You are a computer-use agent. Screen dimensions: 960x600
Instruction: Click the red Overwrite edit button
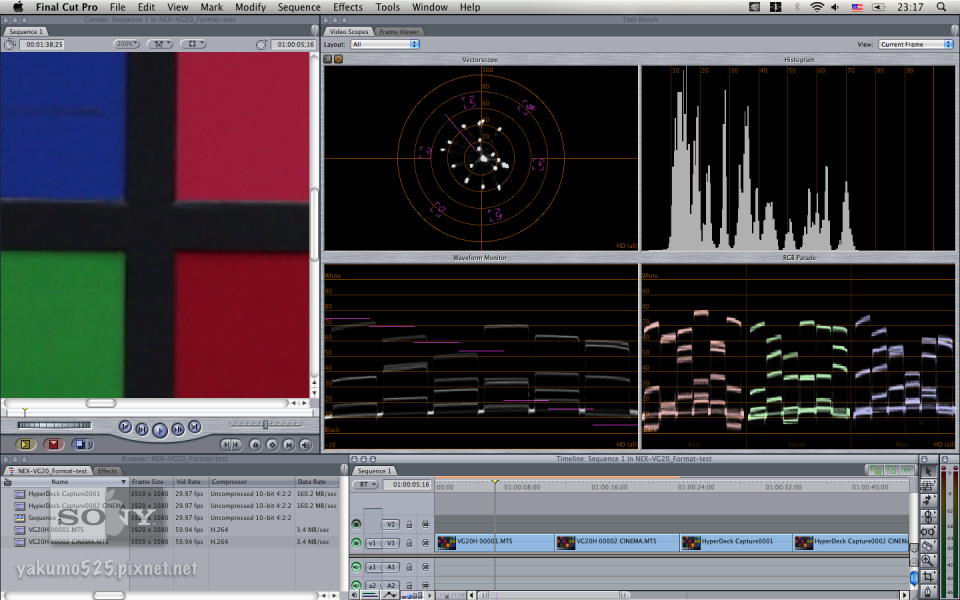[x=54, y=444]
